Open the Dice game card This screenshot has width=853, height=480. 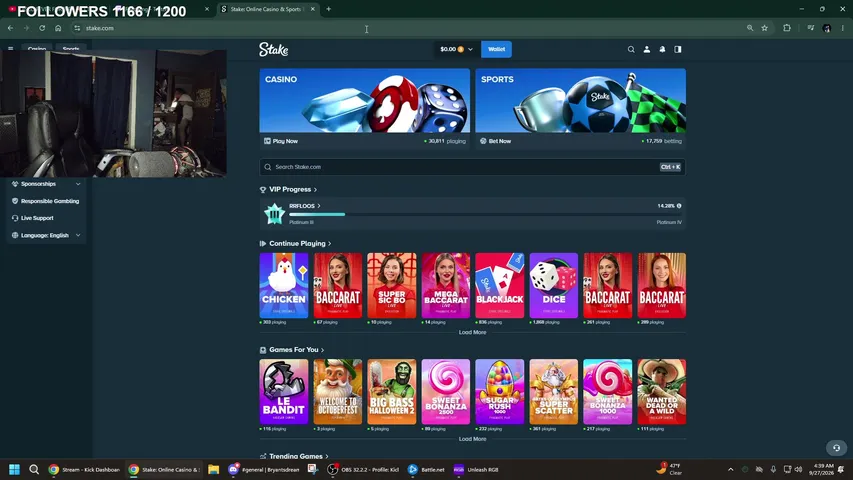click(x=554, y=286)
